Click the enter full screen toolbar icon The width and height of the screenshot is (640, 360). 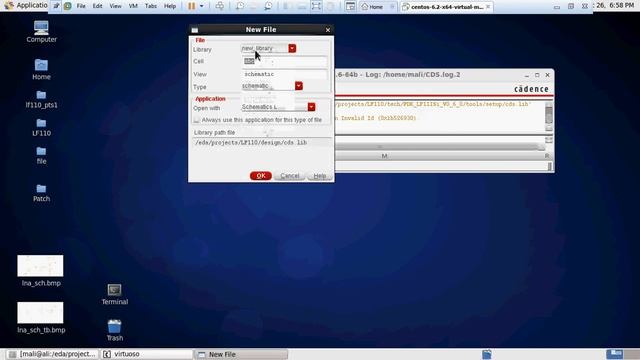click(316, 6)
